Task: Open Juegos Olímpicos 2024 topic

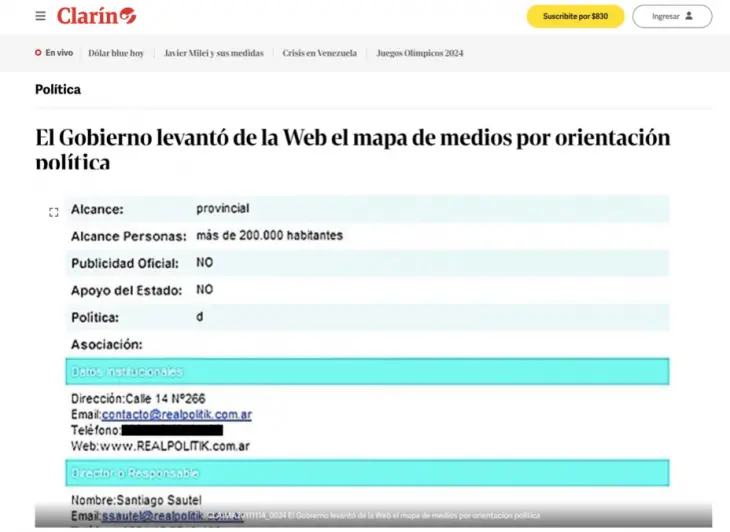Action: (420, 53)
